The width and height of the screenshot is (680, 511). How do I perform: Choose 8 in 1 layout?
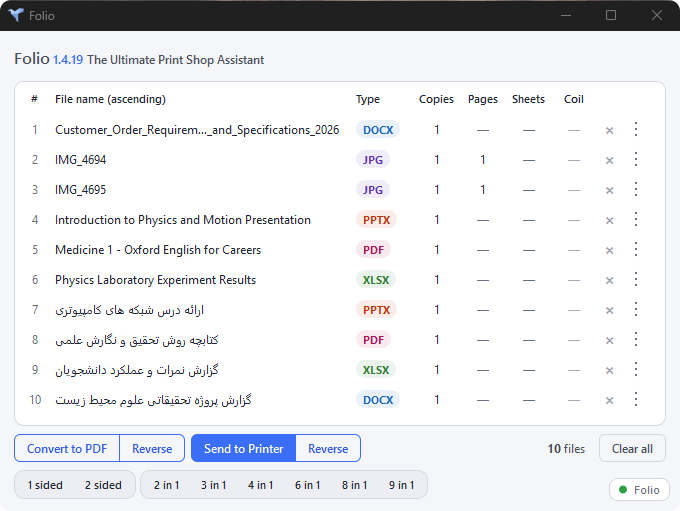coord(354,485)
